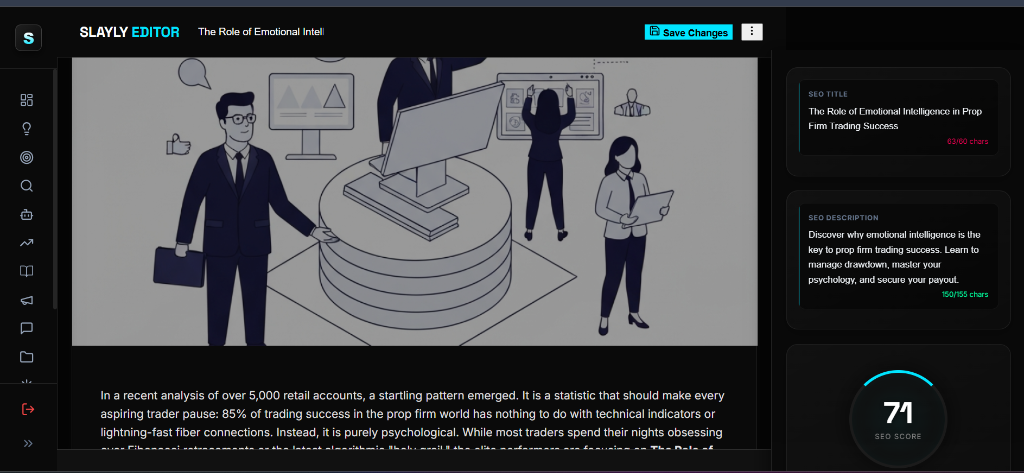Open the three-dot more options menu
This screenshot has height=473, width=1024.
point(752,31)
